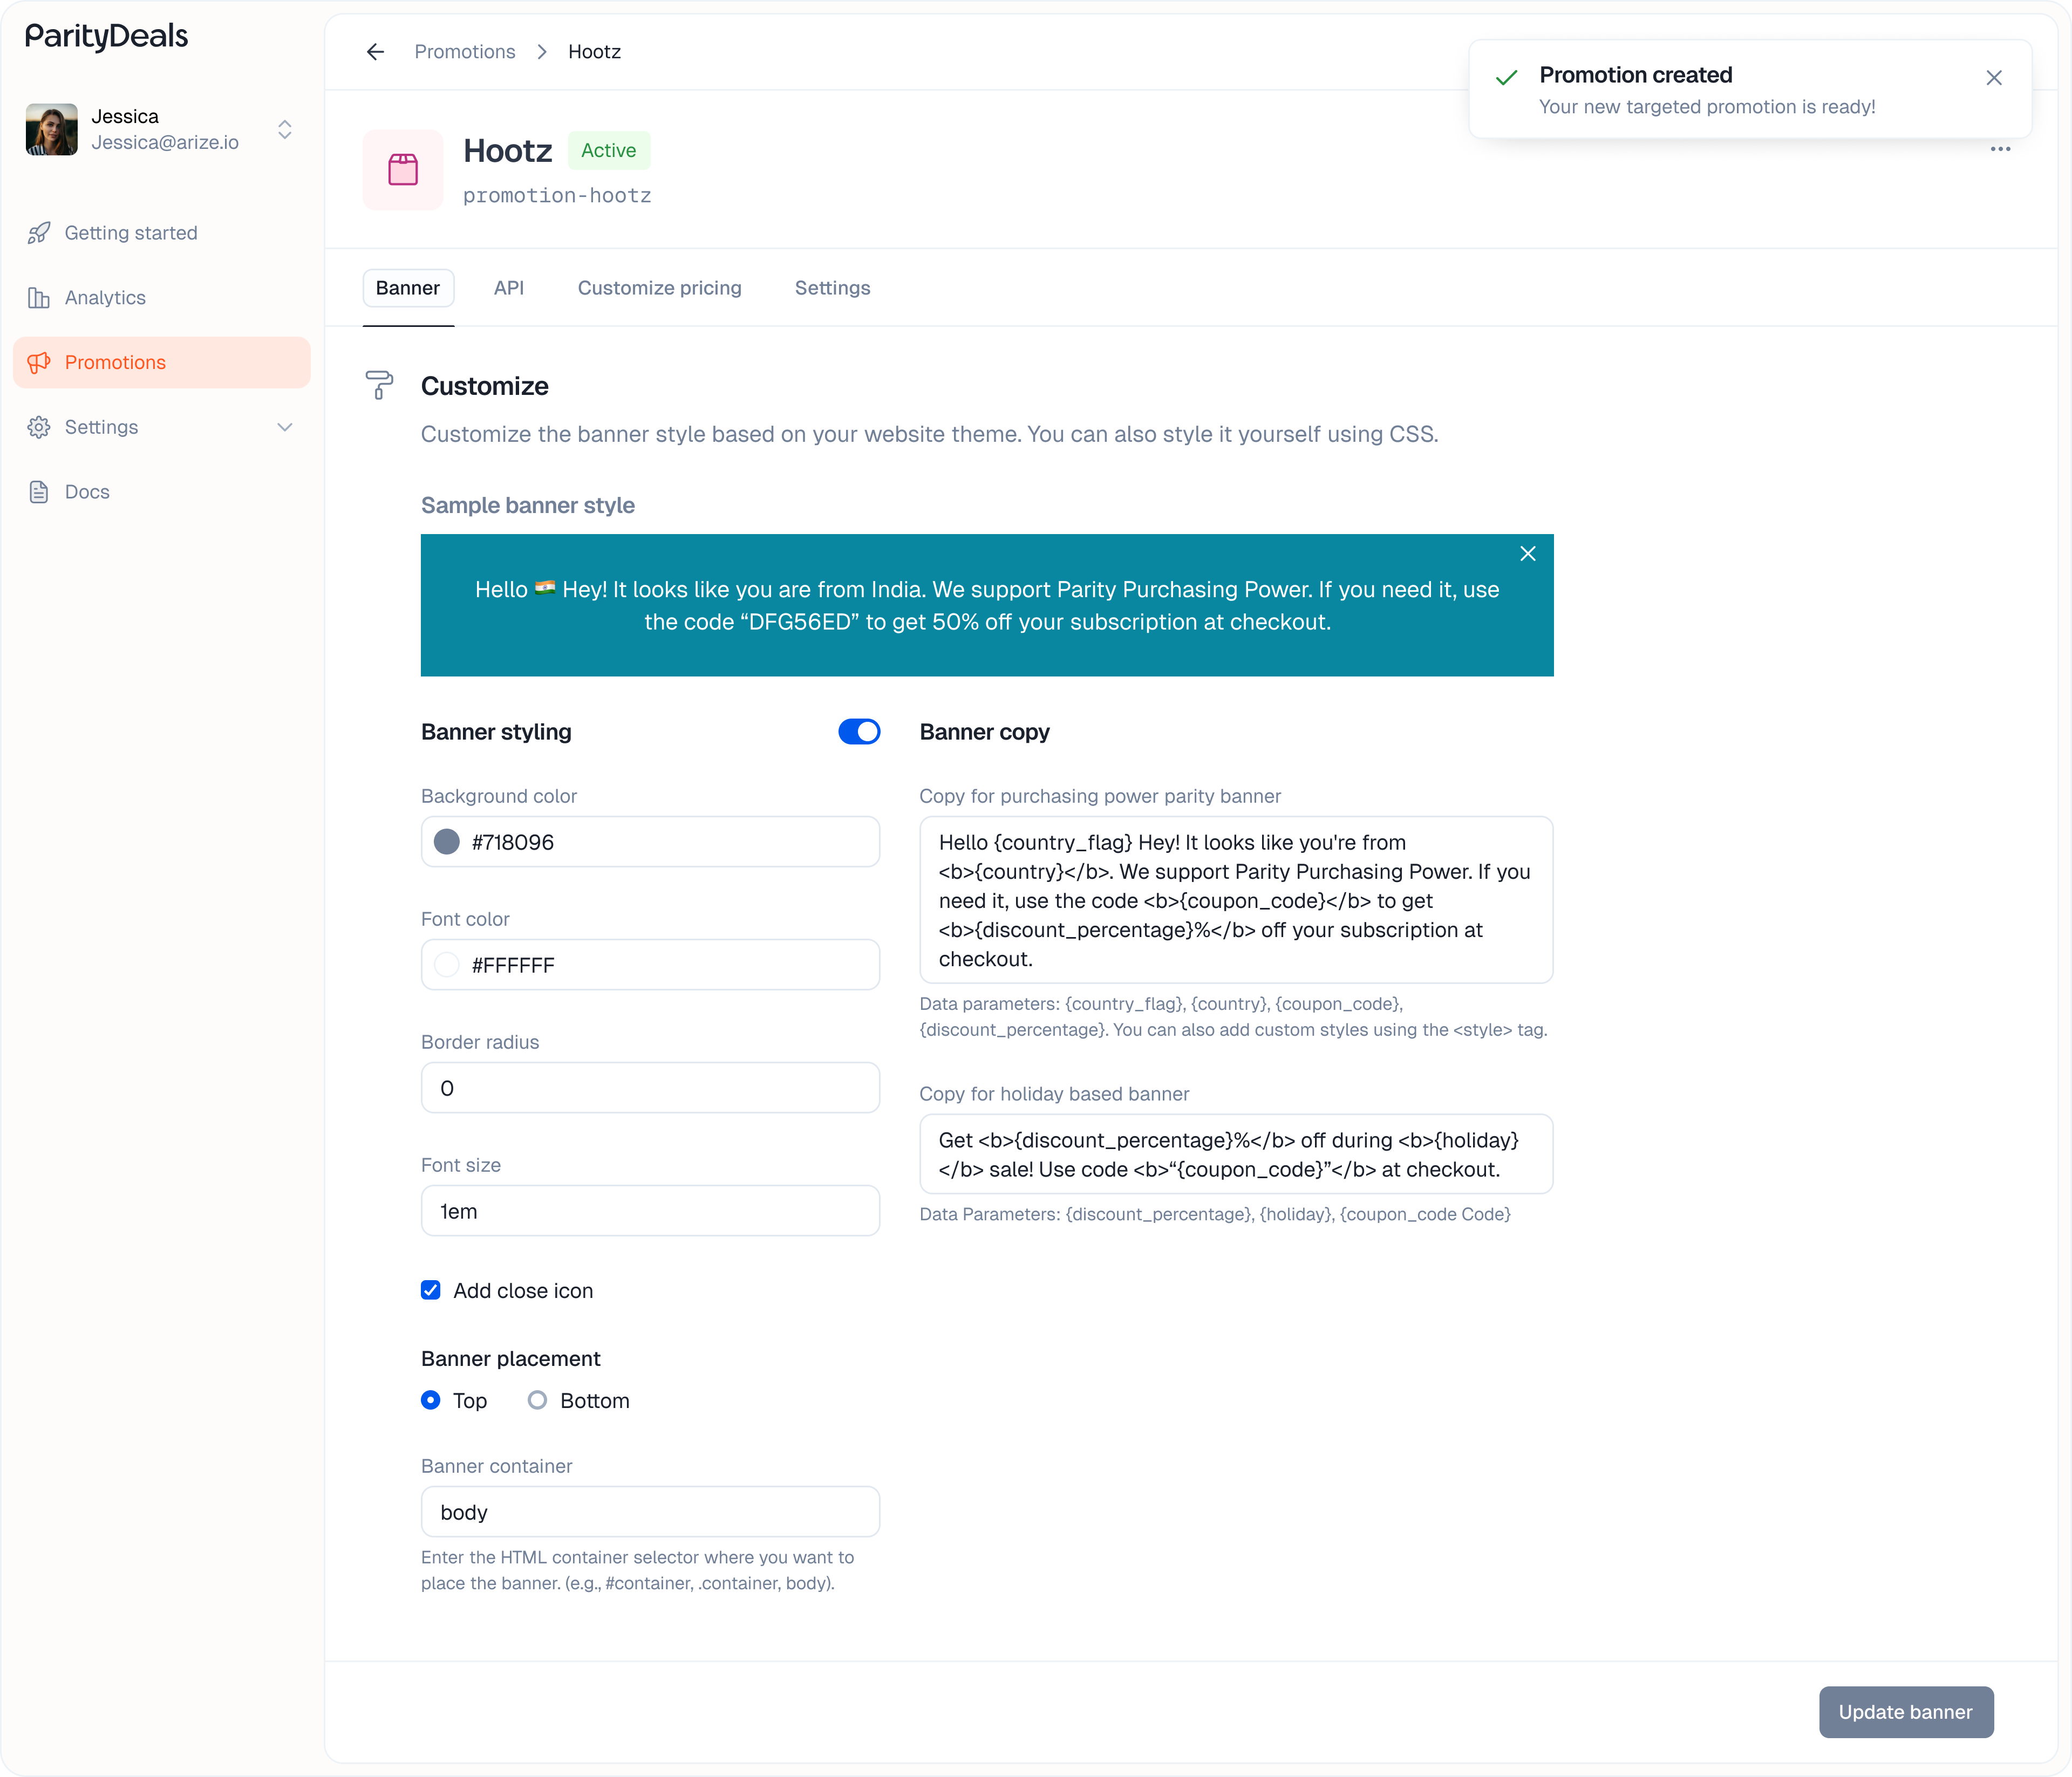This screenshot has width=2072, height=1777.
Task: Expand the Jessica account switcher
Action: [285, 130]
